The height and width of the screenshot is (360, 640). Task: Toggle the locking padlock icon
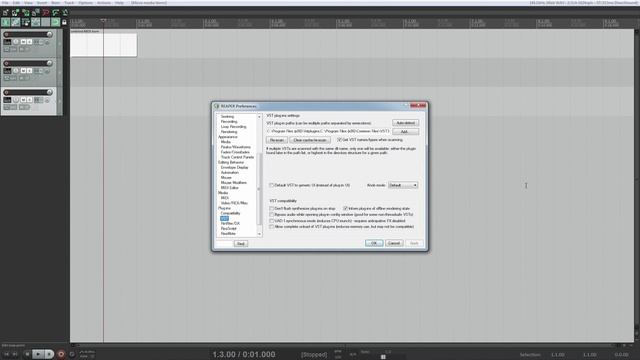(x=64, y=22)
